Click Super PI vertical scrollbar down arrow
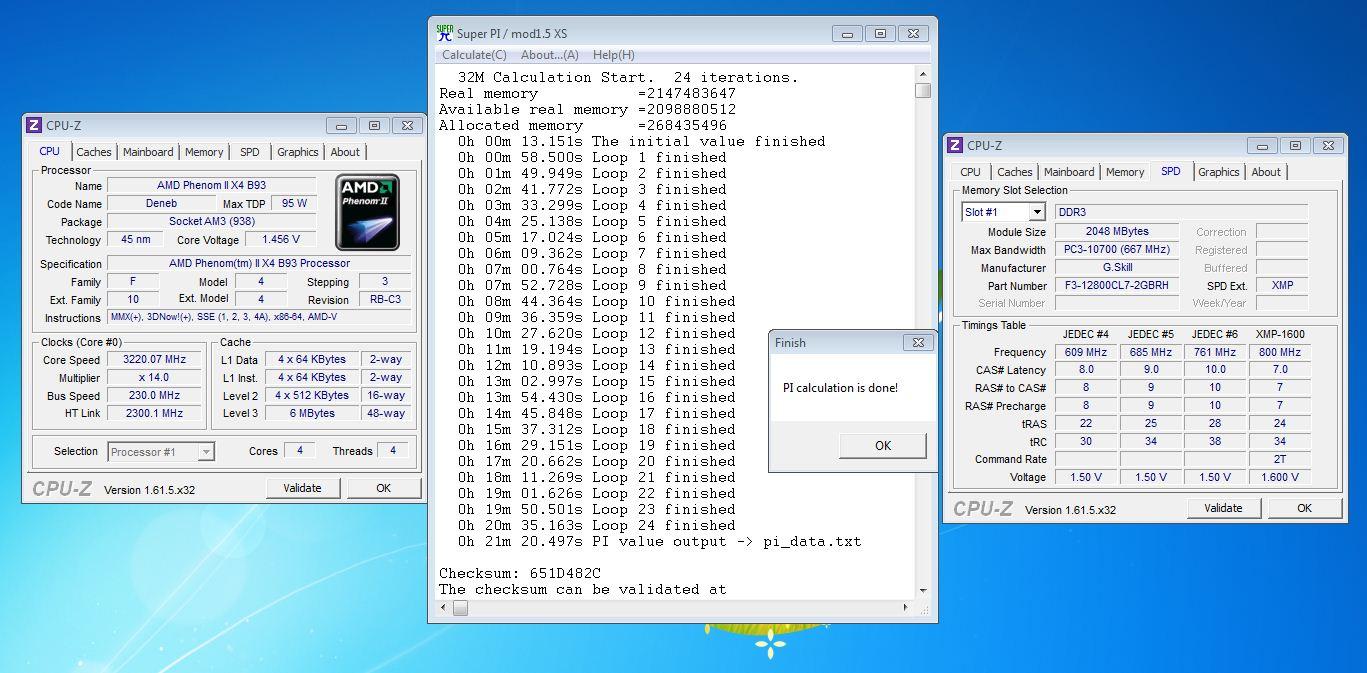 tap(923, 590)
